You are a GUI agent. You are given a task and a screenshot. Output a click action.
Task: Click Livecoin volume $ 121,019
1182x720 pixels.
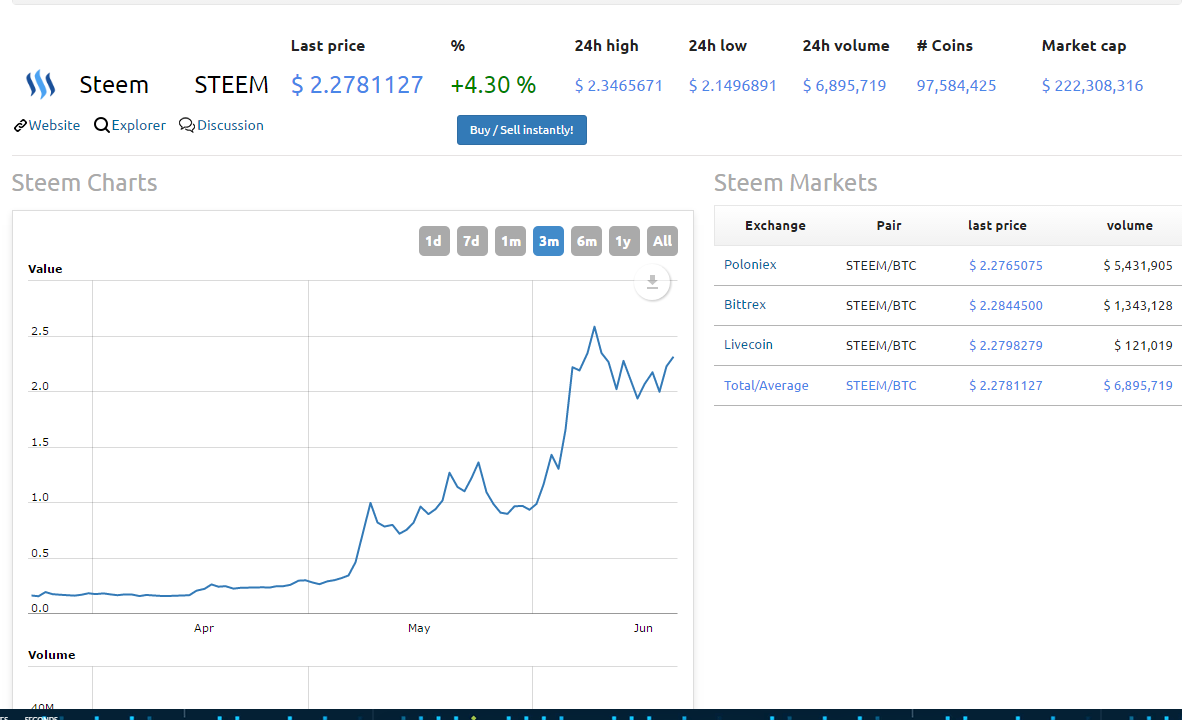(1143, 345)
